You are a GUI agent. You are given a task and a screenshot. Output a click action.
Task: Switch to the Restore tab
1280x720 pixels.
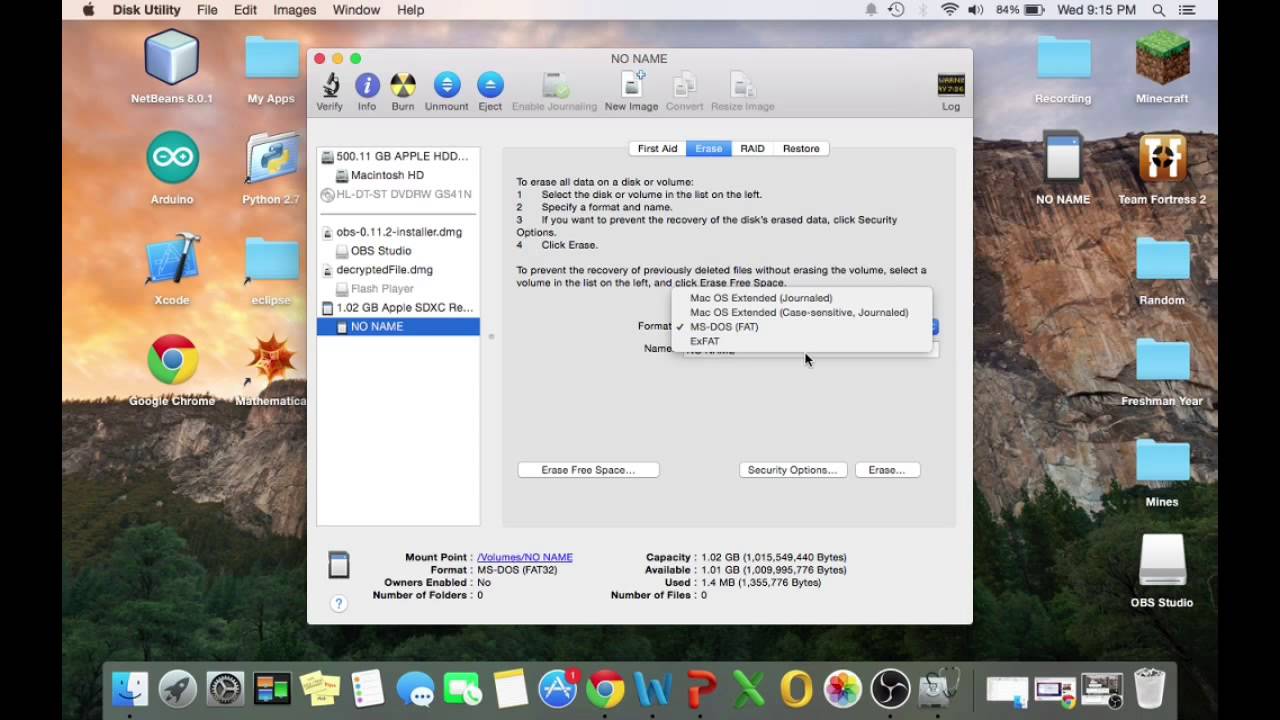point(801,148)
